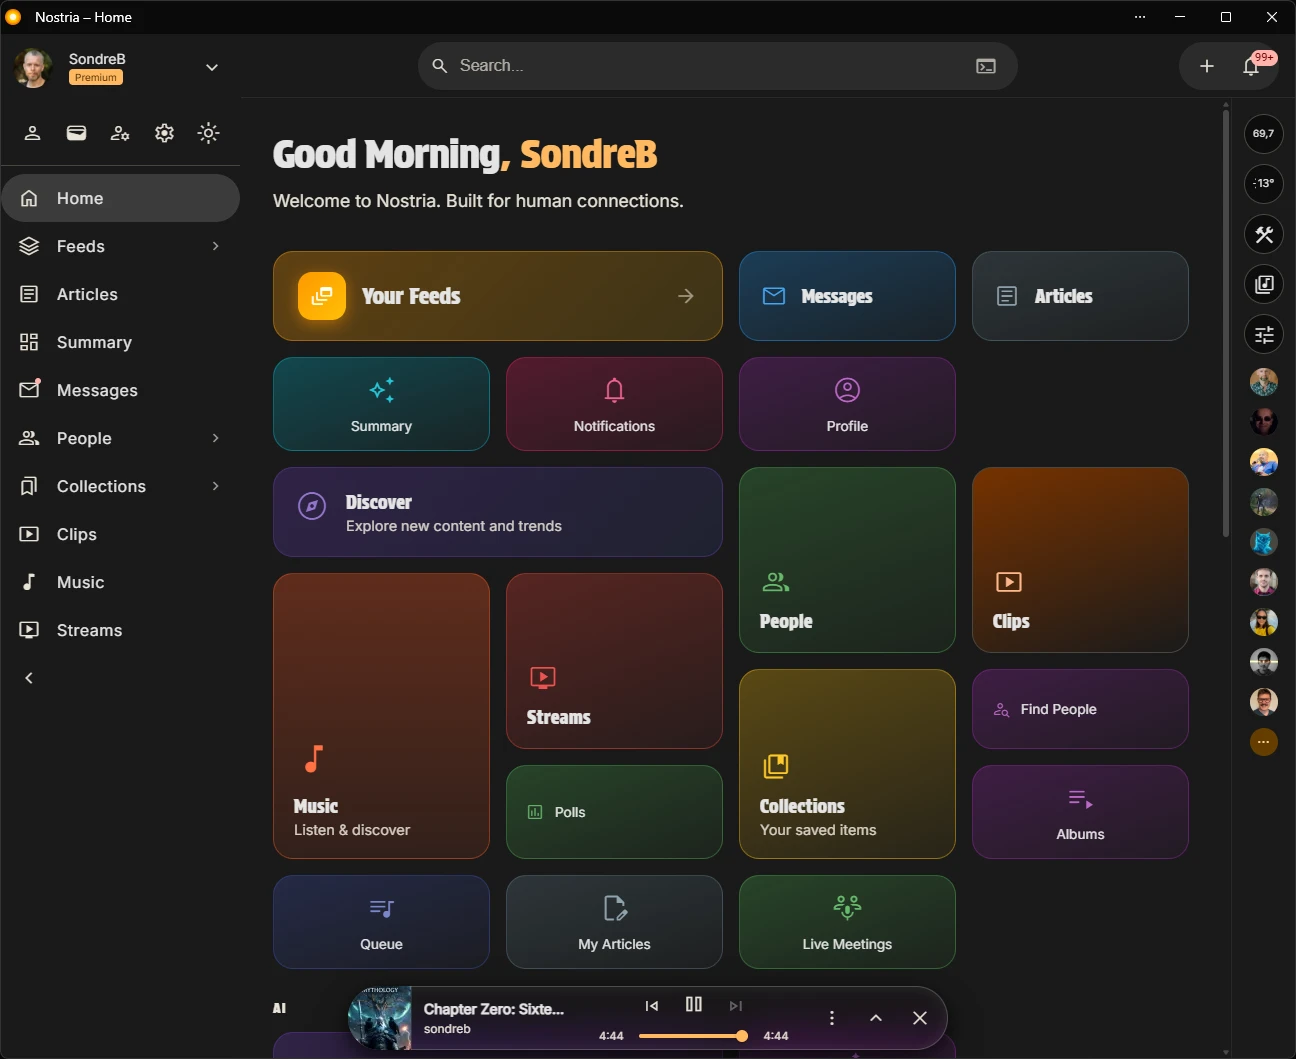Collapse the sidebar with left arrow
Screen dimensions: 1296x1059
click(29, 678)
